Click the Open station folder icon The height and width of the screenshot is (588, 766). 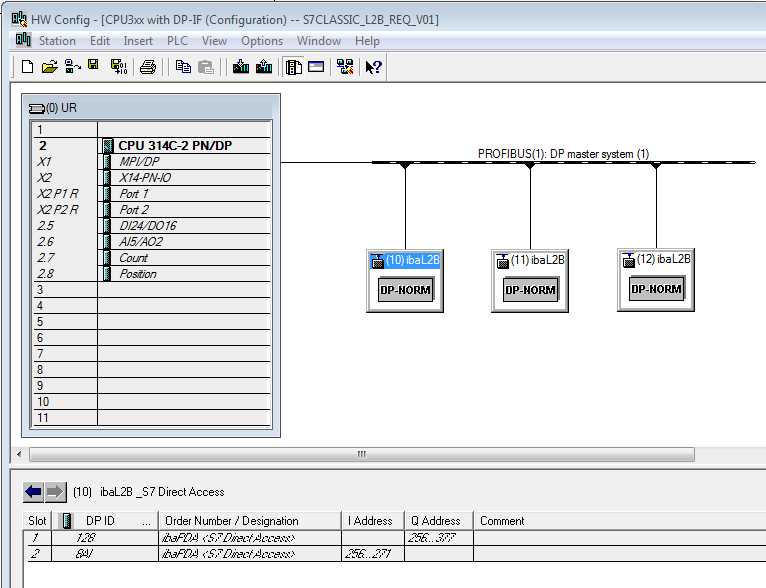(49, 67)
